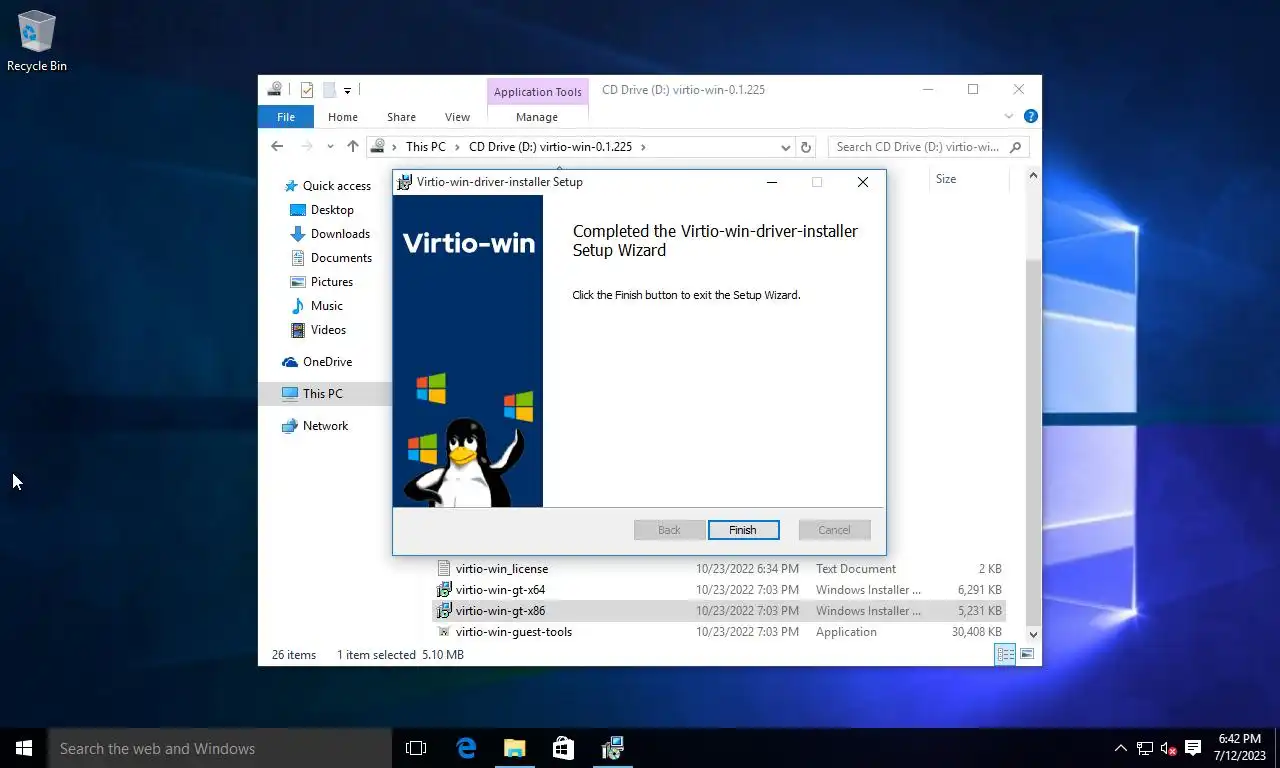Open Pictures in the navigation pane

click(332, 282)
